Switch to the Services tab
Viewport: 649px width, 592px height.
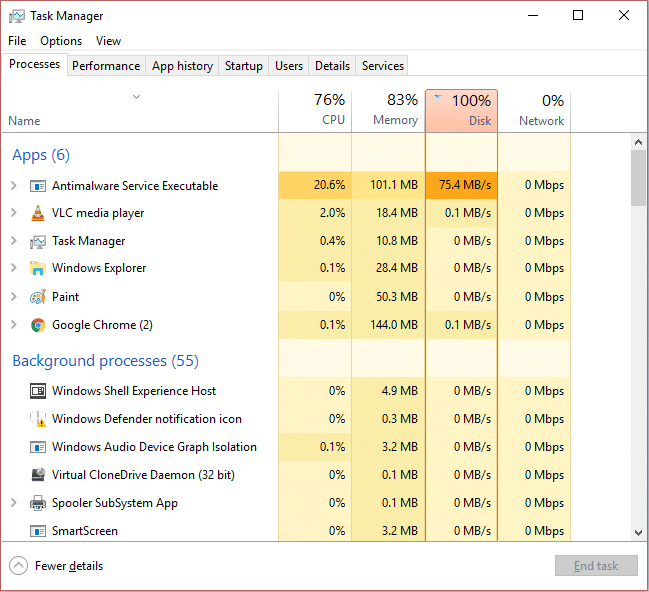pyautogui.click(x=382, y=66)
